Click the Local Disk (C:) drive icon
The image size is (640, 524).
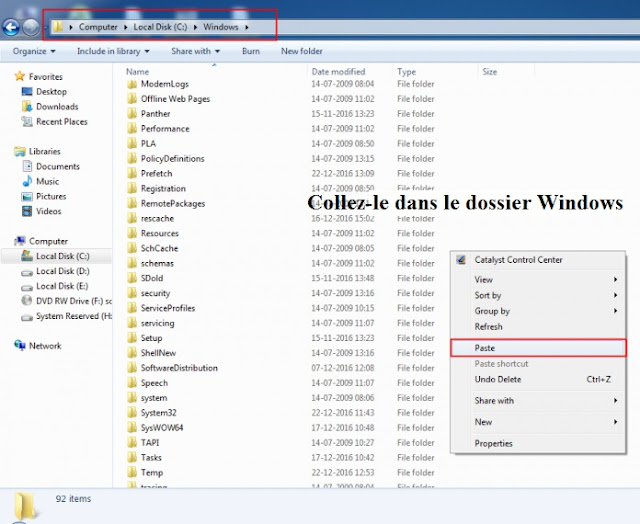27,256
